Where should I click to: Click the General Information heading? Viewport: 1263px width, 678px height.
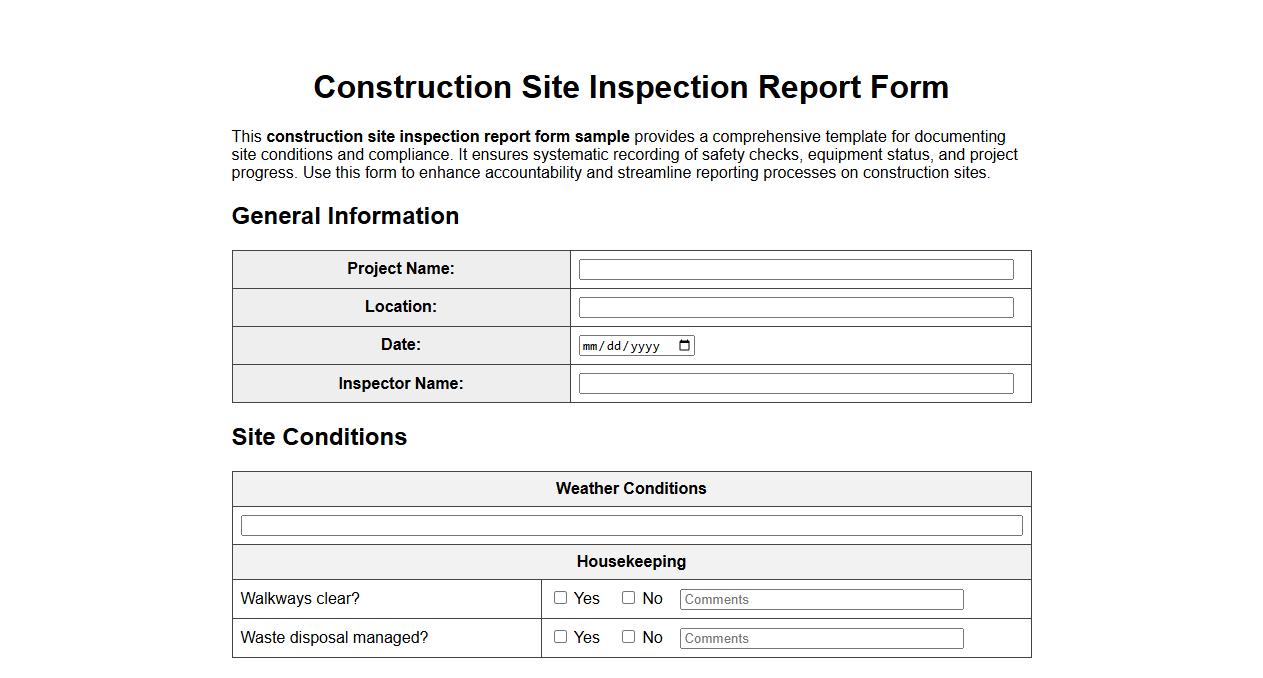pyautogui.click(x=345, y=216)
